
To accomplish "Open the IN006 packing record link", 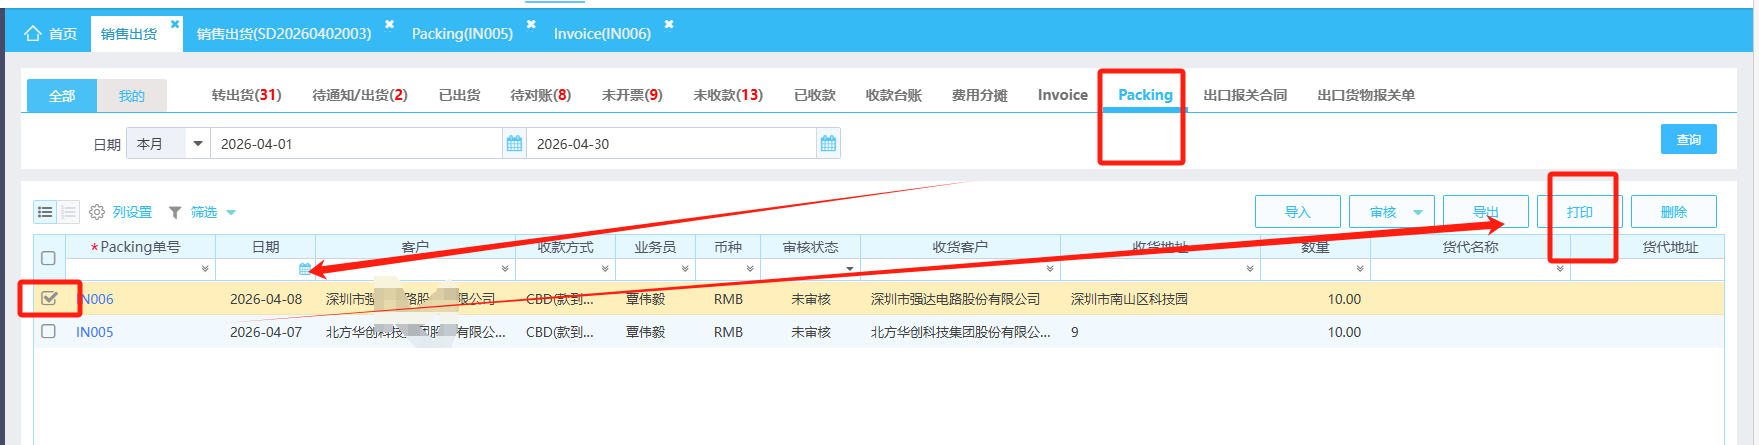I will [x=96, y=299].
